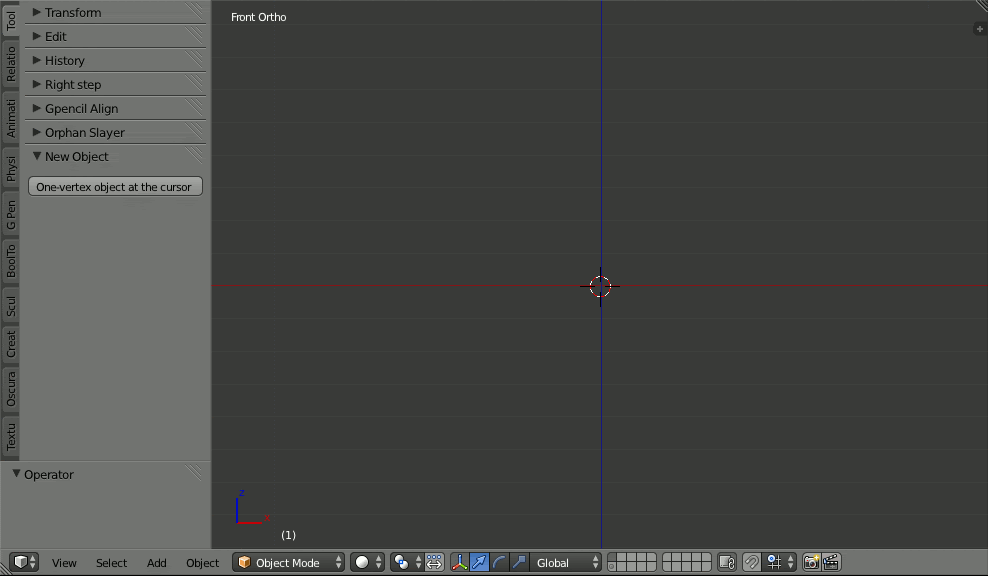Render OpenGL animation with clapperboard icon
Screen dimensions: 988x576
pos(831,562)
